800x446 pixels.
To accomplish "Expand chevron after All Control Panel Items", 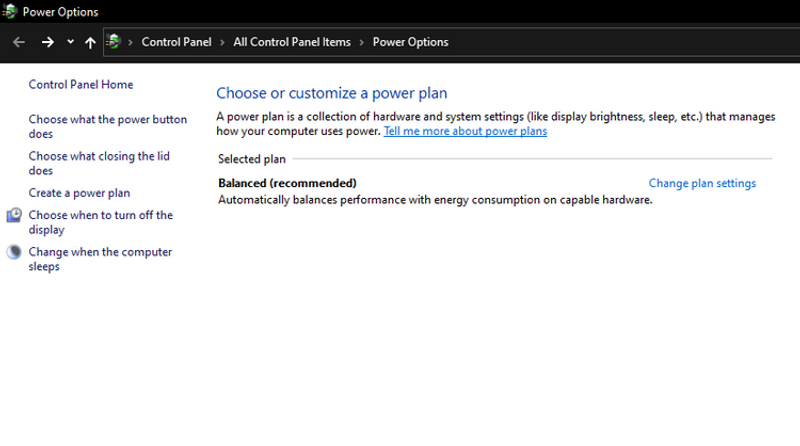I will (x=362, y=42).
